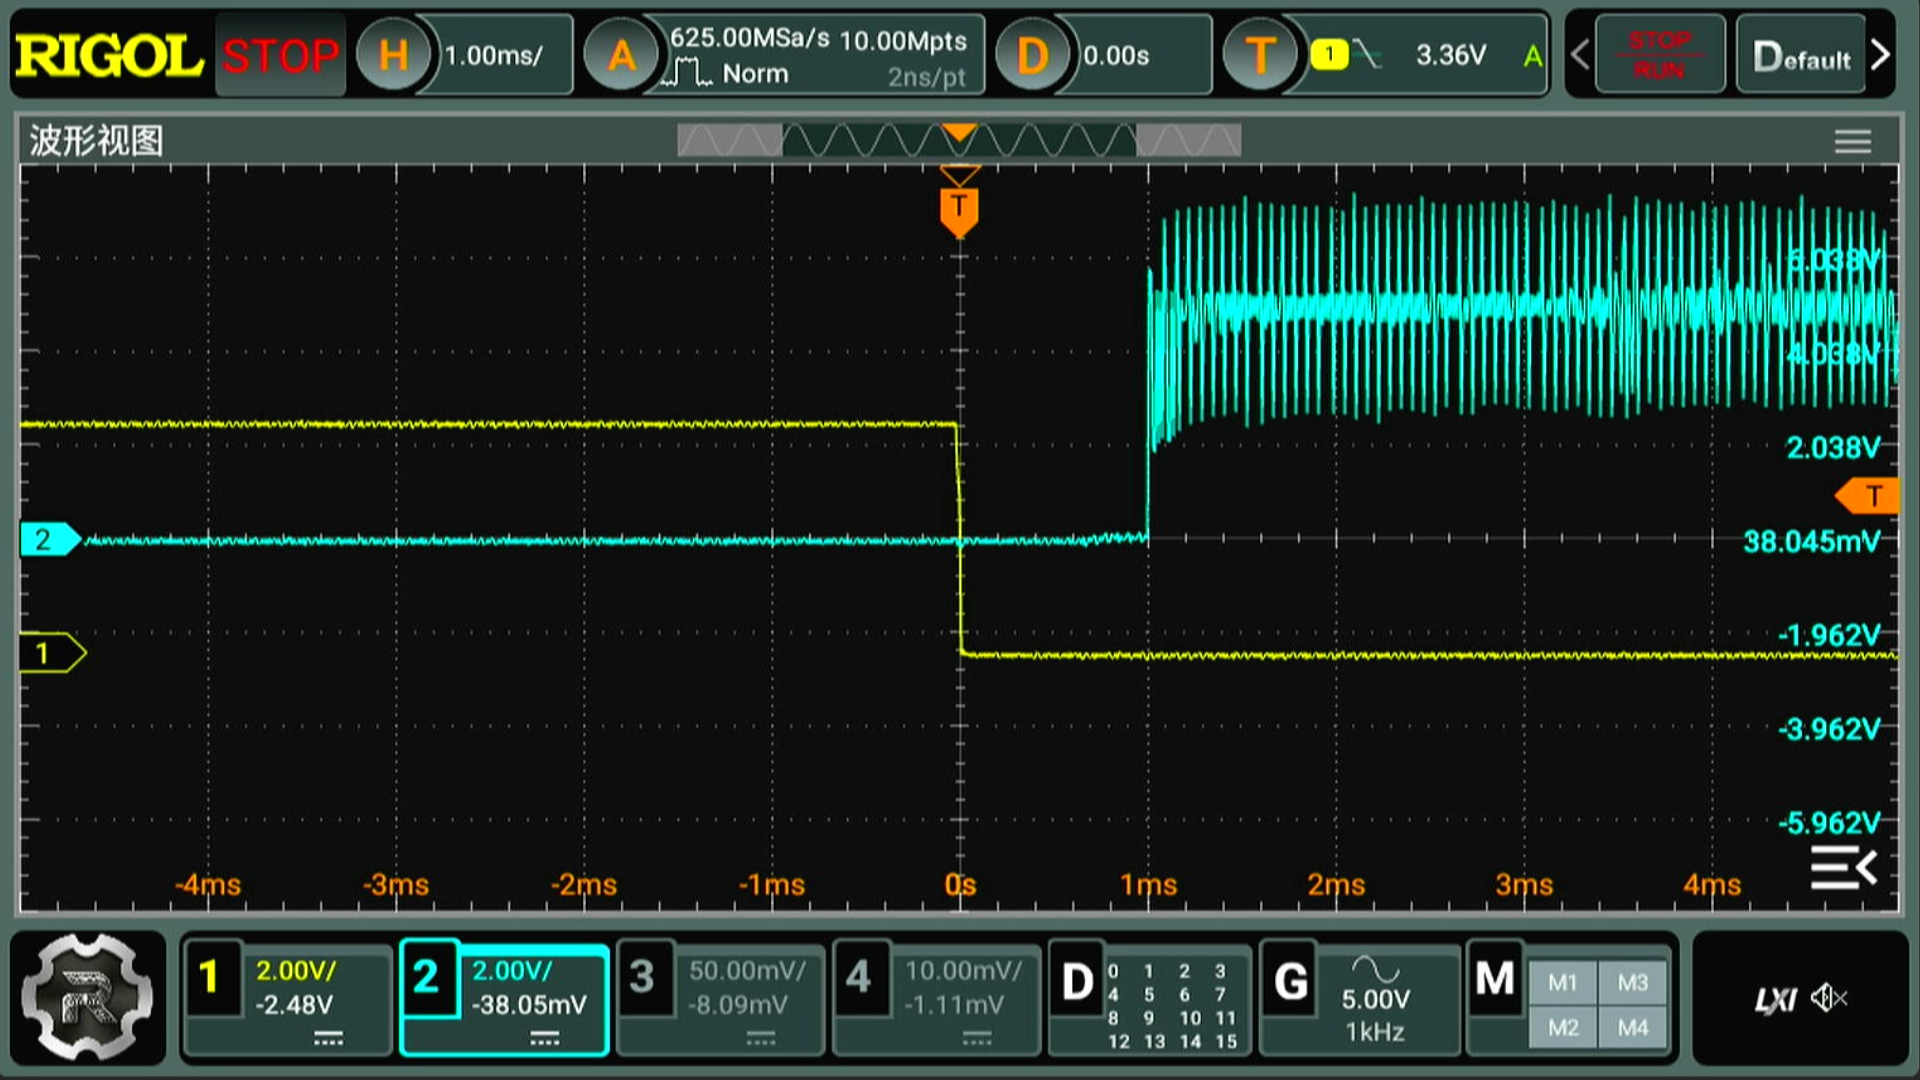Open the function generator G icon
Viewport: 1920px width, 1080px height.
pos(1290,981)
